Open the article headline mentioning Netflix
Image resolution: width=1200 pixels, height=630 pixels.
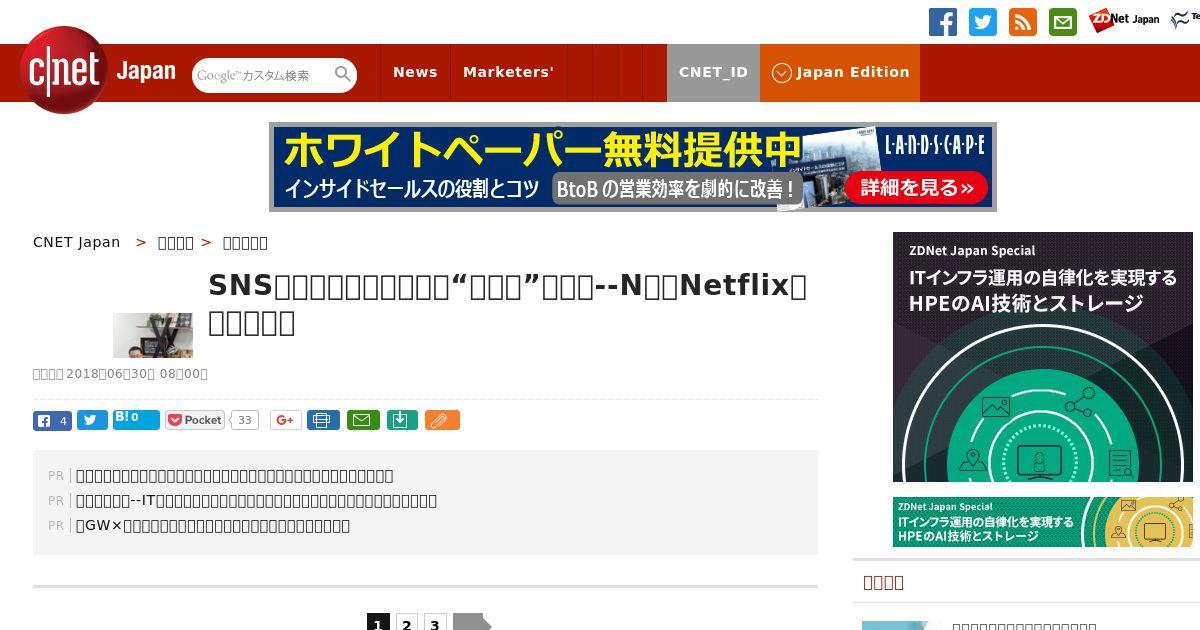507,303
